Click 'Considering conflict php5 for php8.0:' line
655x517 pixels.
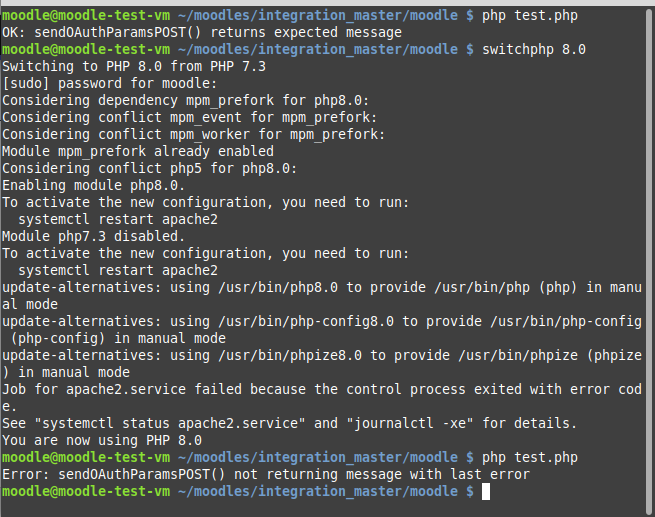coord(150,168)
